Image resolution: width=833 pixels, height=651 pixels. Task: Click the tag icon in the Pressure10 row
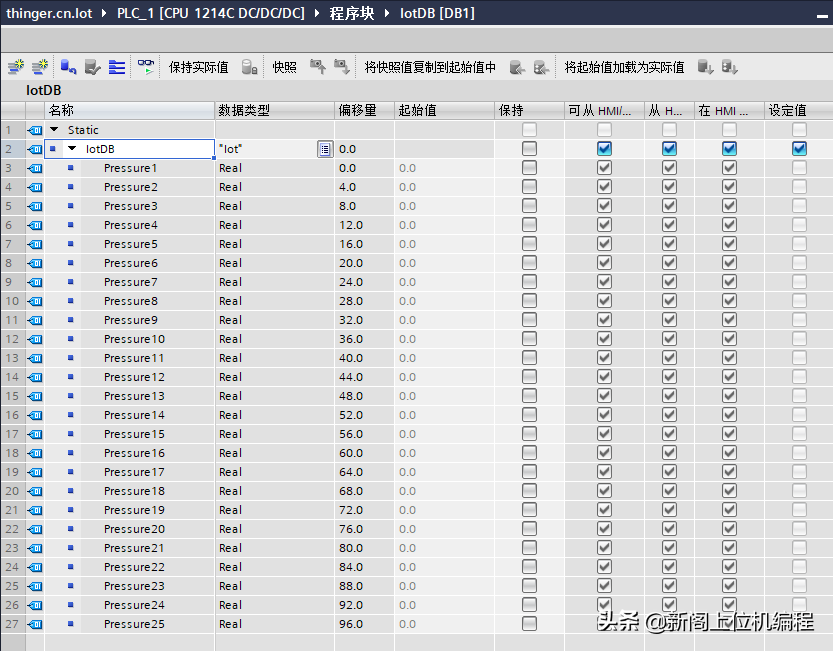point(35,340)
